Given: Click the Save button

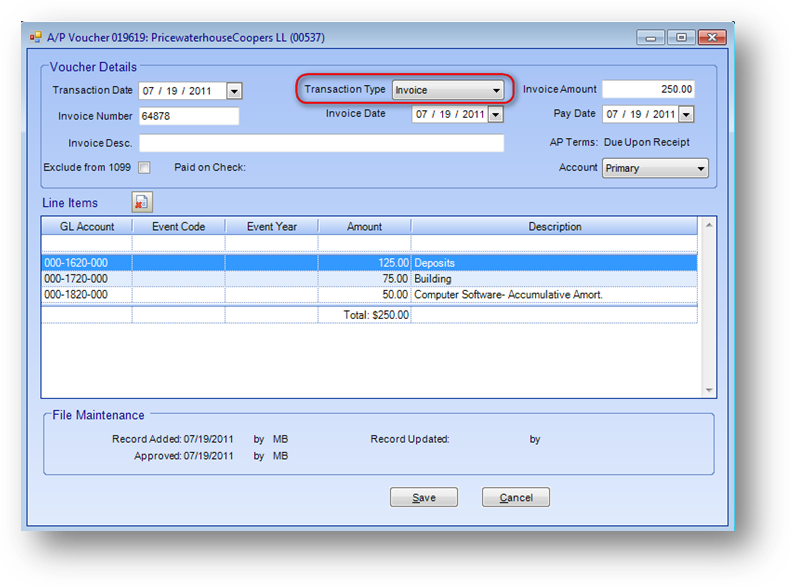Looking at the screenshot, I should pos(424,497).
